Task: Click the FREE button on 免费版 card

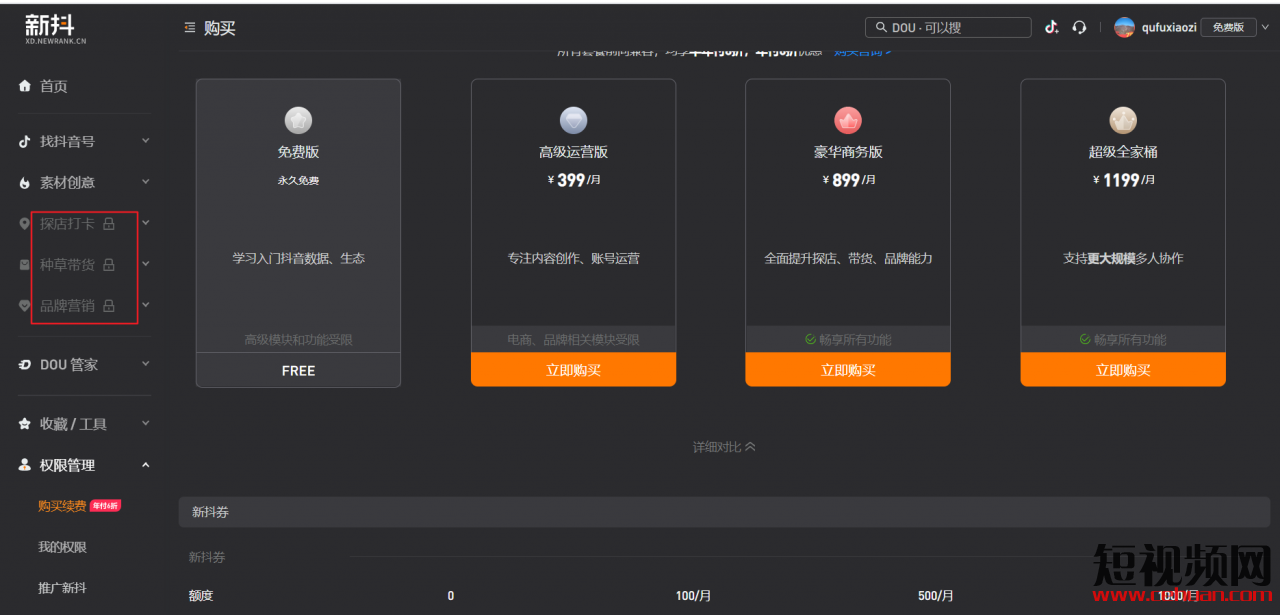Action: point(298,370)
